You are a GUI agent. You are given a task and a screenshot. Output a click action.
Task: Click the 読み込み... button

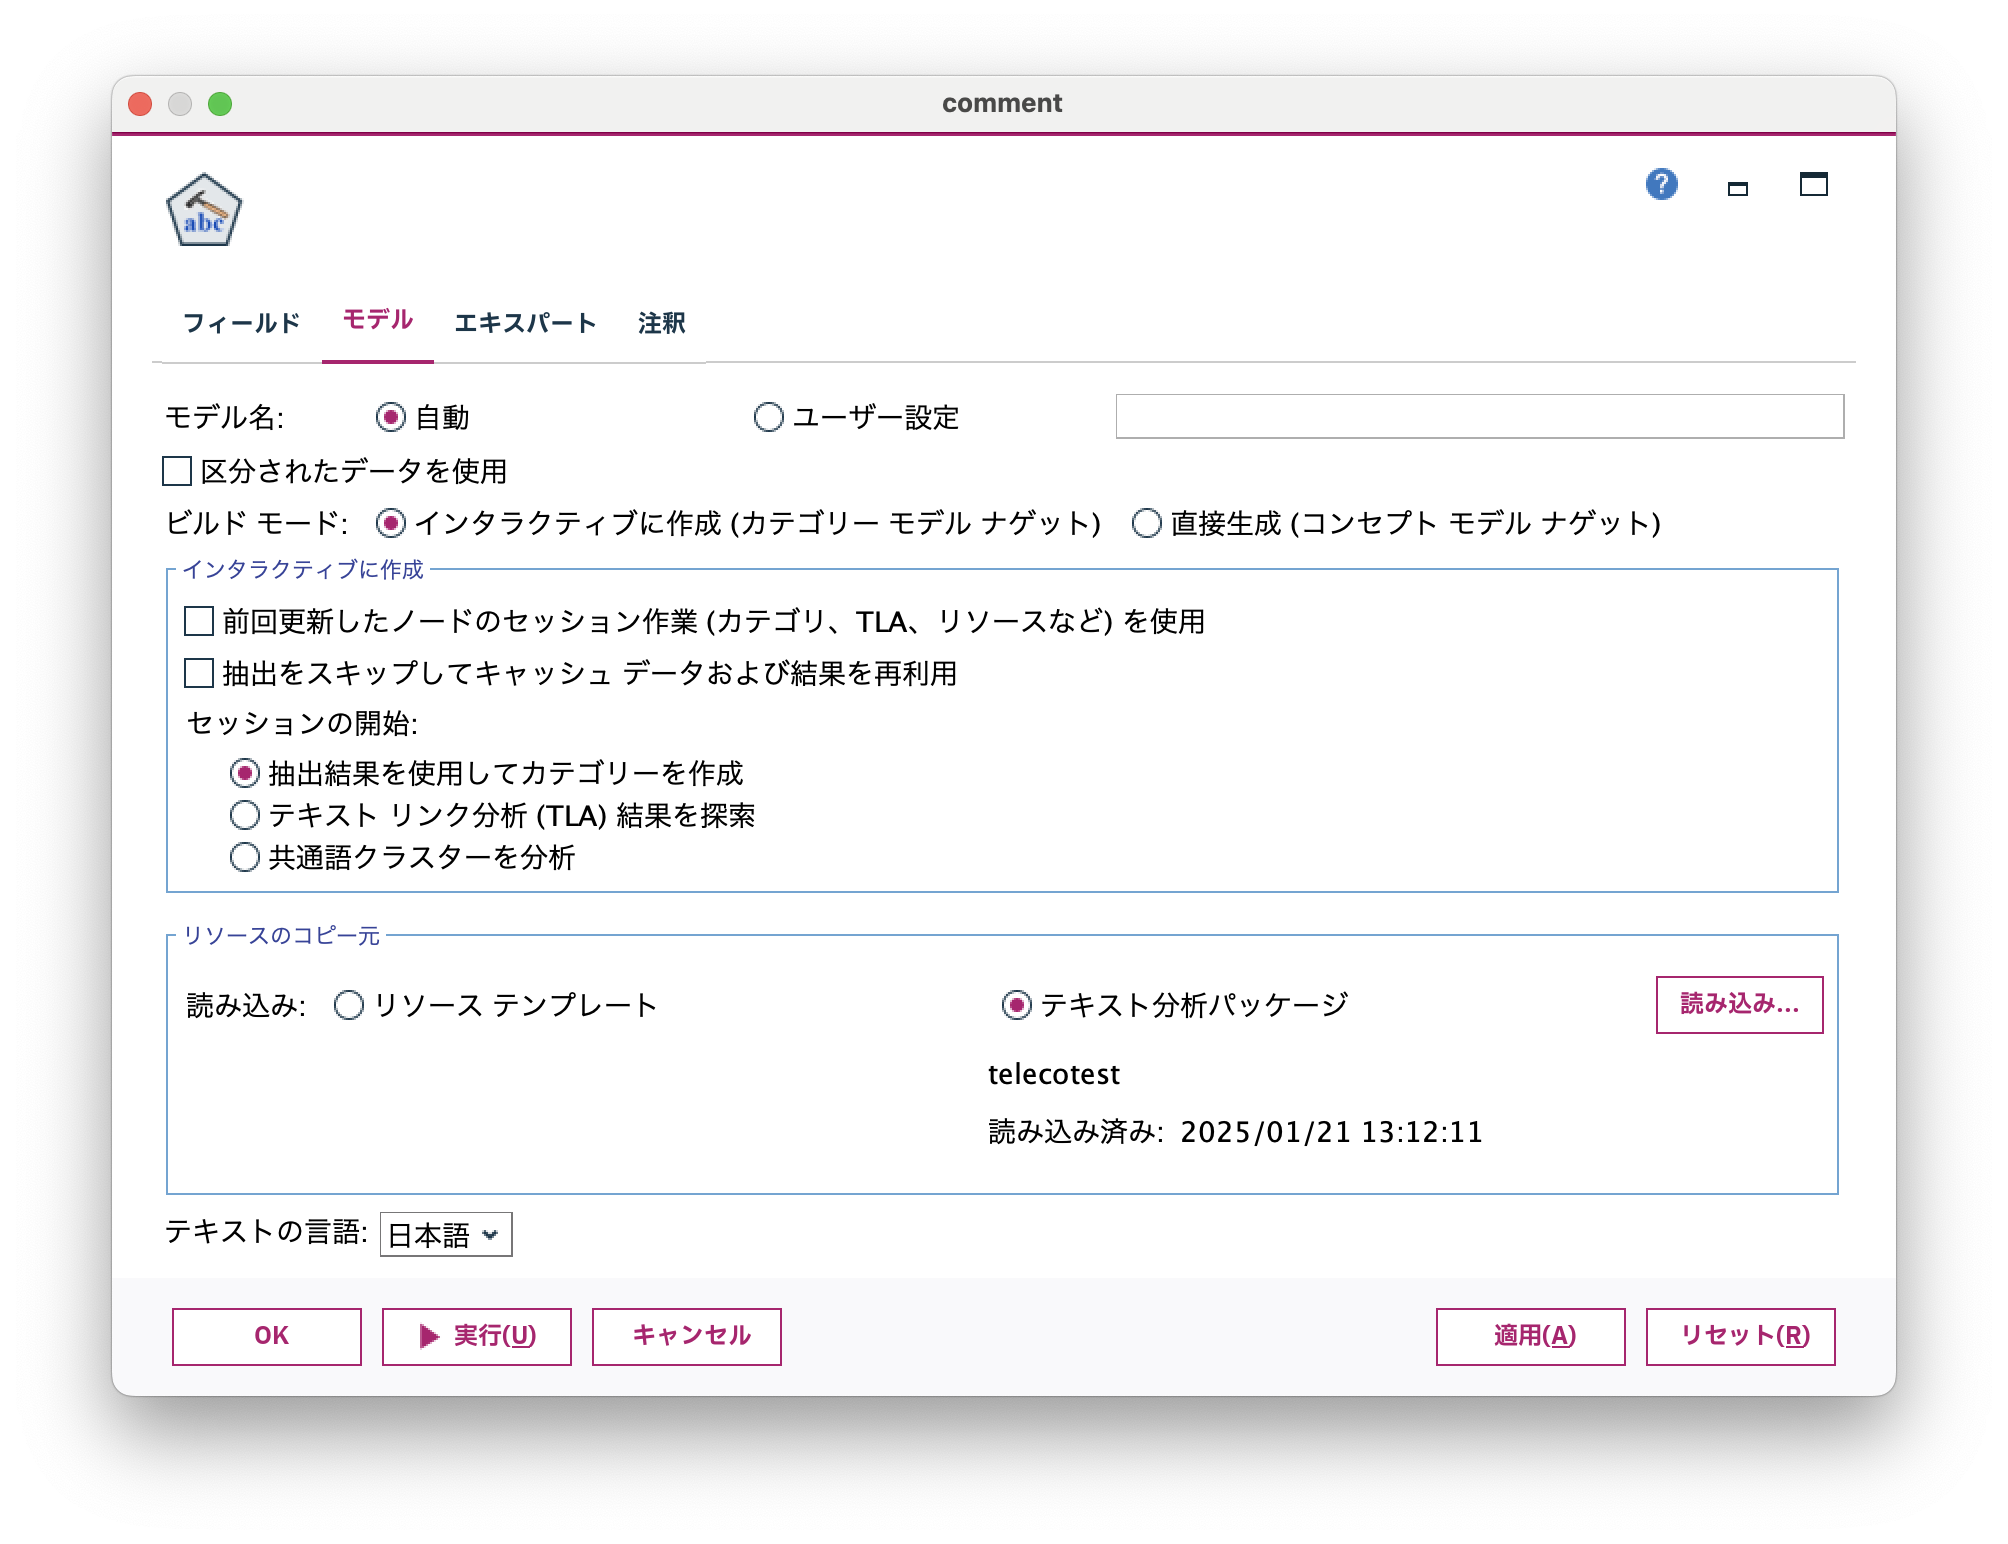(x=1739, y=1006)
